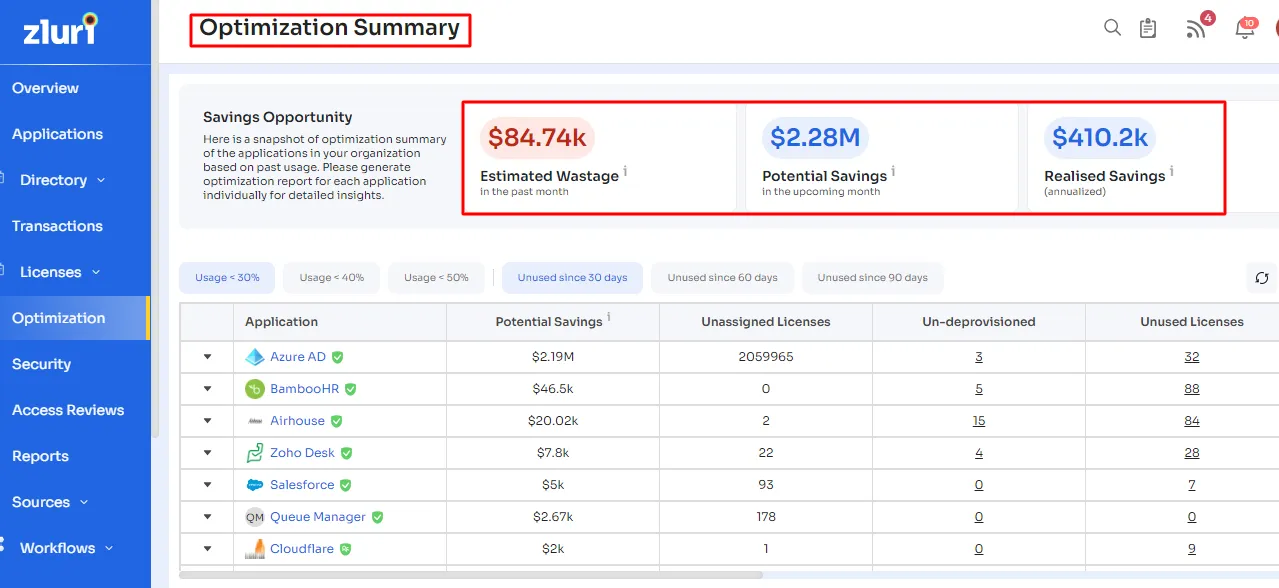Toggle the Usage < 30% filter
The height and width of the screenshot is (588, 1279).
(227, 278)
